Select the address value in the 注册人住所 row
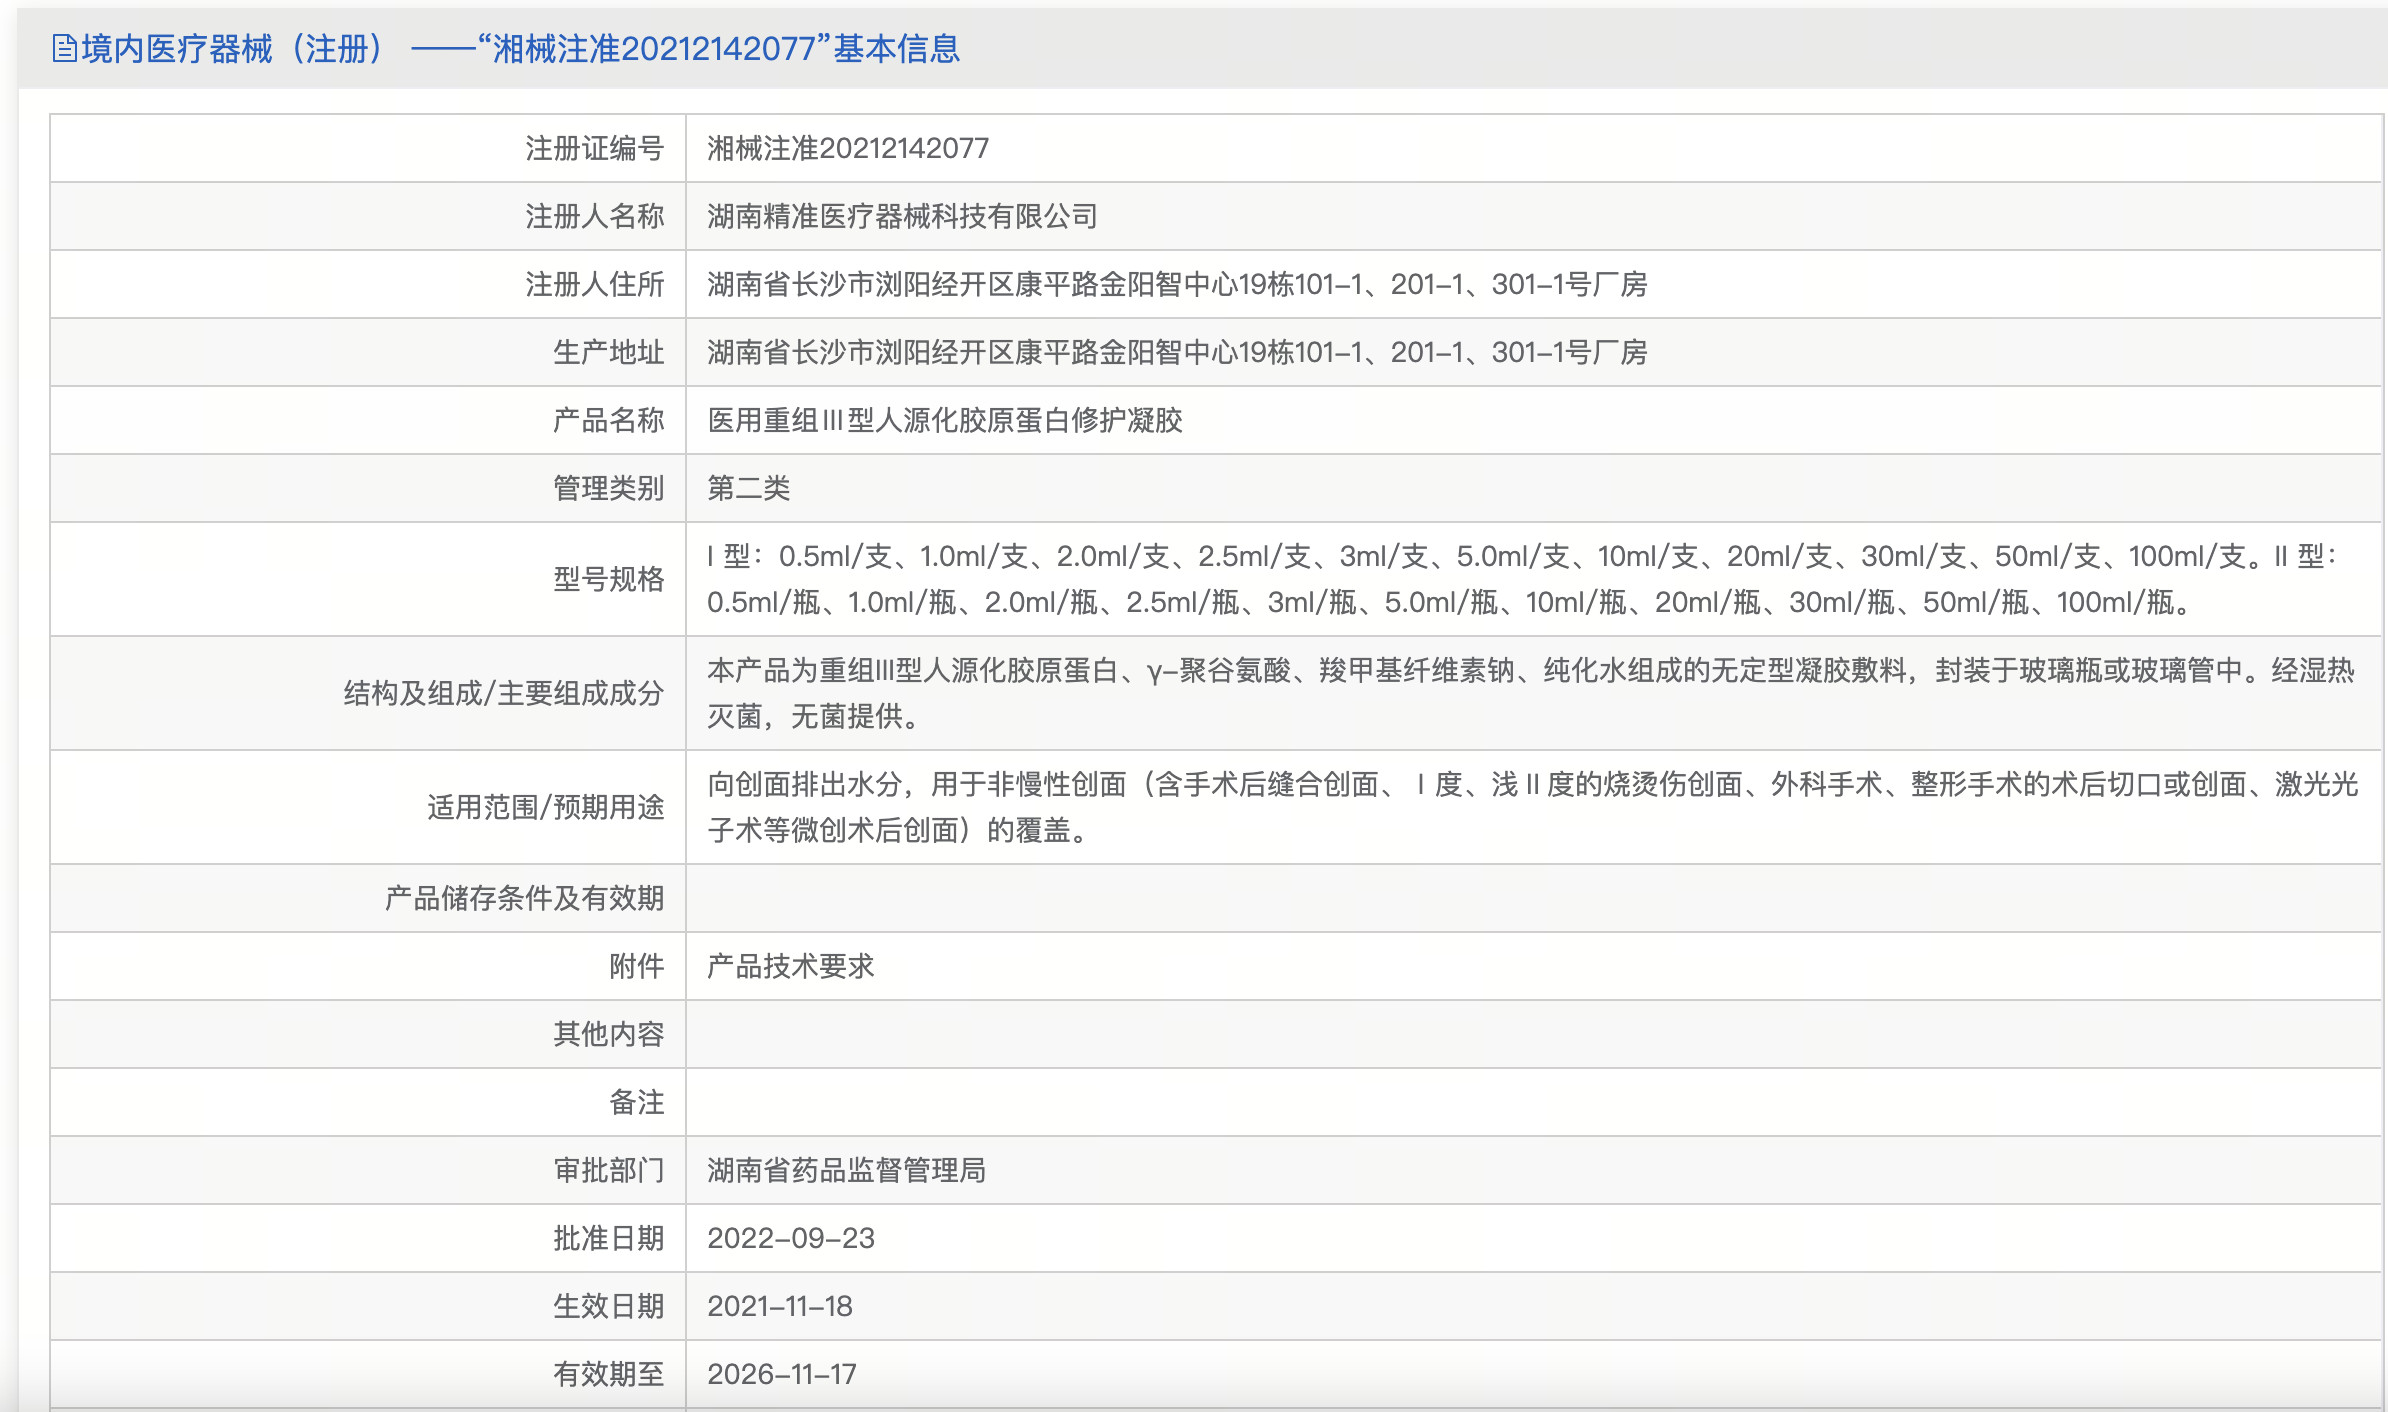The height and width of the screenshot is (1412, 2388). (1177, 284)
